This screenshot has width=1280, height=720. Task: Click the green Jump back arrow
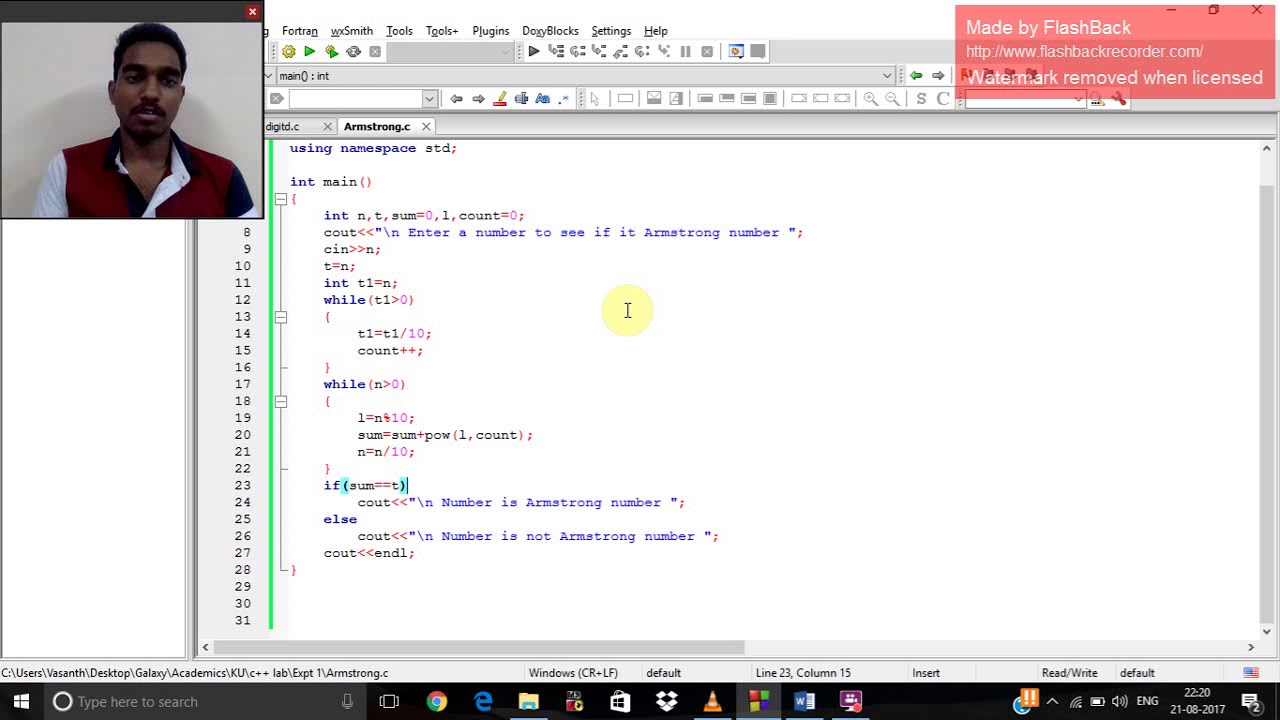tap(916, 76)
